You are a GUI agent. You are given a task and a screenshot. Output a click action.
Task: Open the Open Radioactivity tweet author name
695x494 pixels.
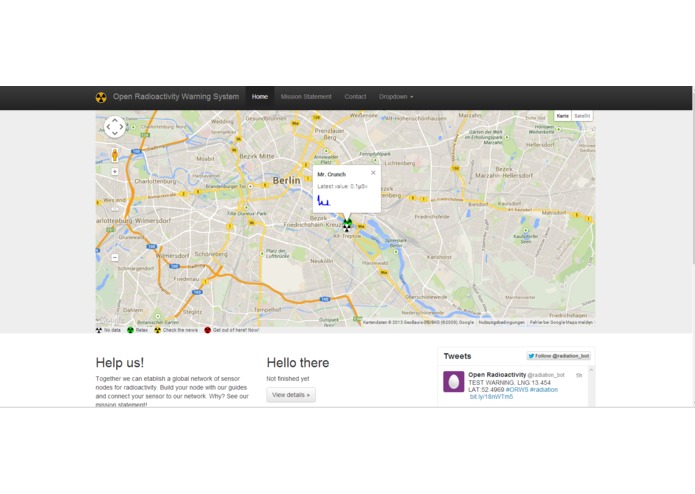[x=497, y=375]
